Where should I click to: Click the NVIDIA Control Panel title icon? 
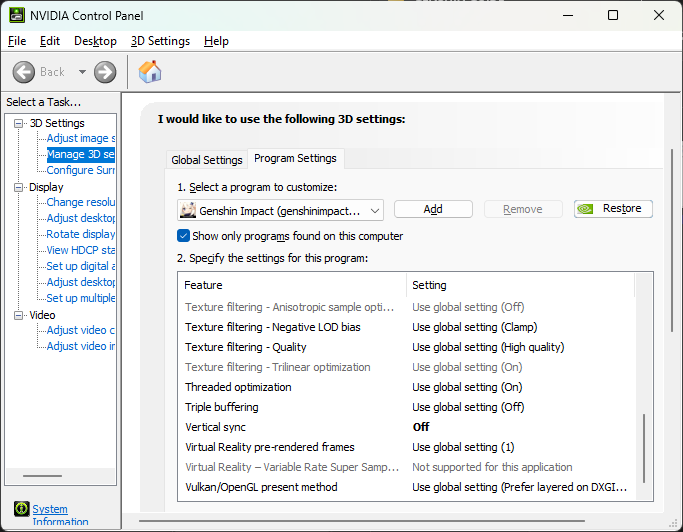[17, 15]
